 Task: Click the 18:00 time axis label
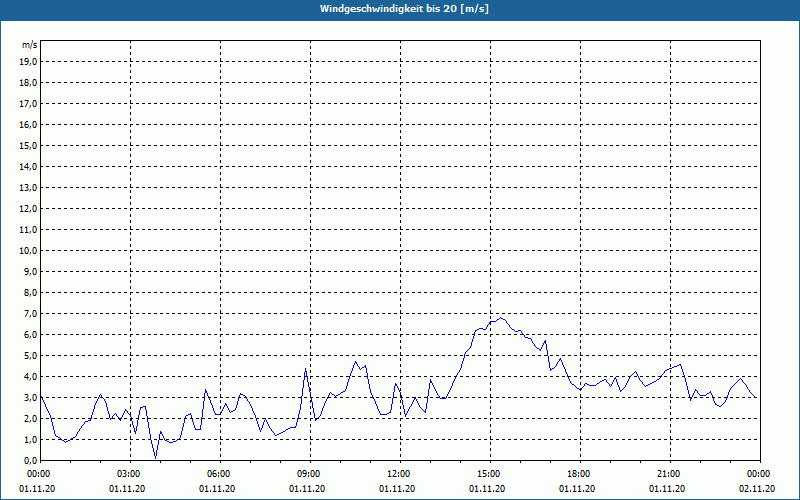click(x=581, y=474)
